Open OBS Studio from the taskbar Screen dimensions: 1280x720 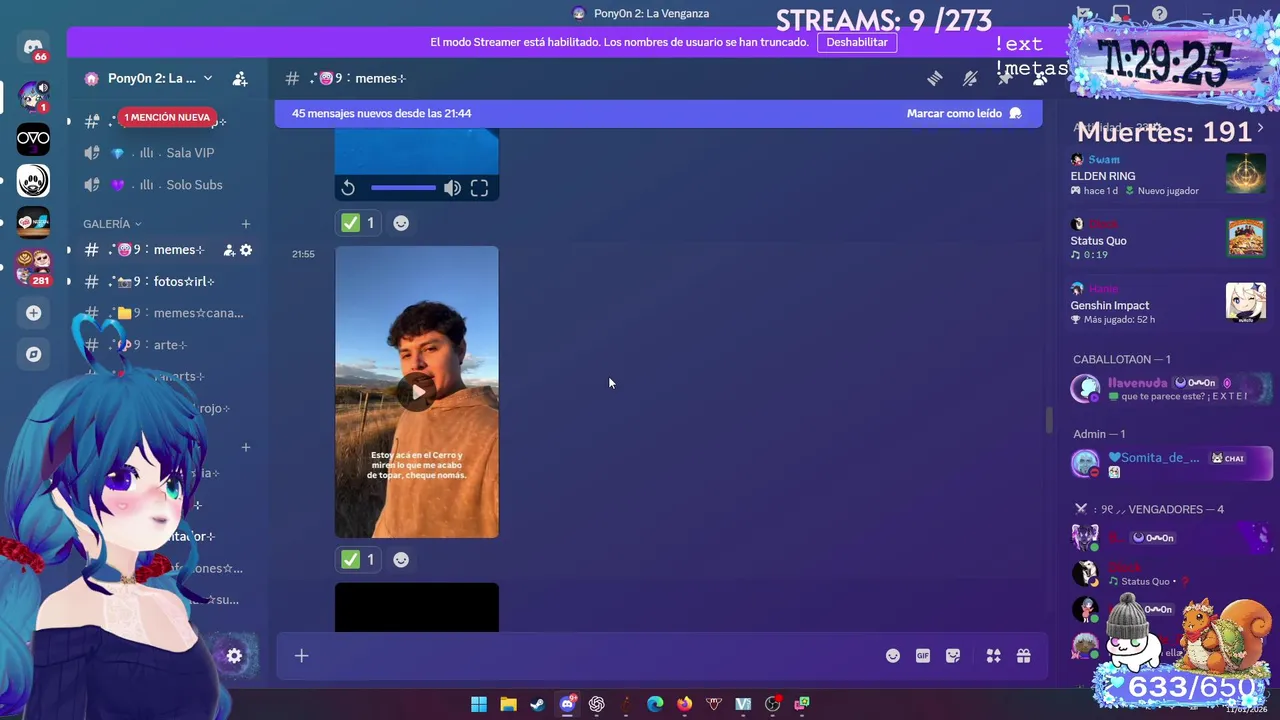coord(772,704)
